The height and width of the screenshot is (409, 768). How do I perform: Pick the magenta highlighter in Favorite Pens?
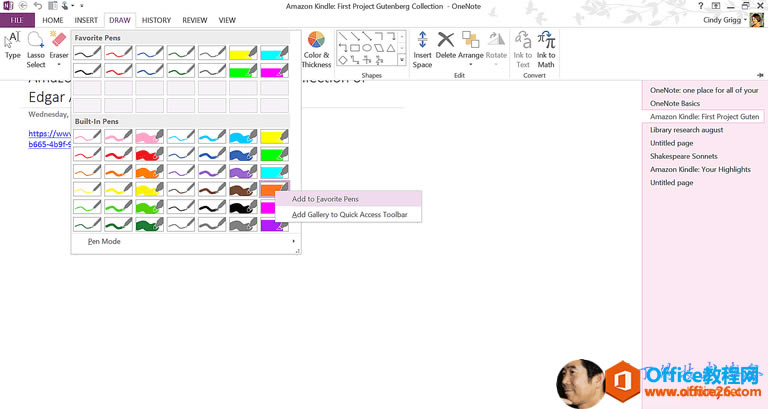(274, 71)
